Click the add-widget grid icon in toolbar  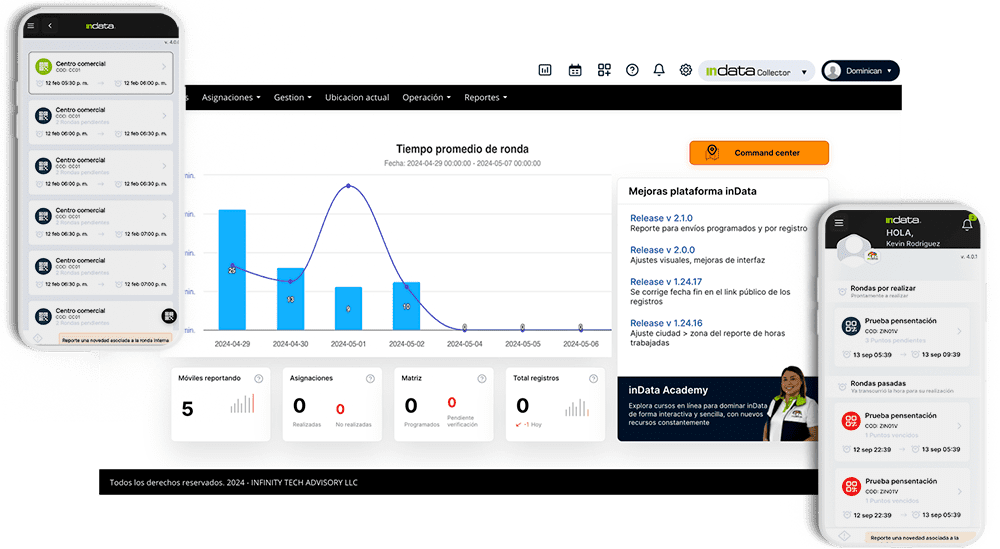(x=604, y=70)
